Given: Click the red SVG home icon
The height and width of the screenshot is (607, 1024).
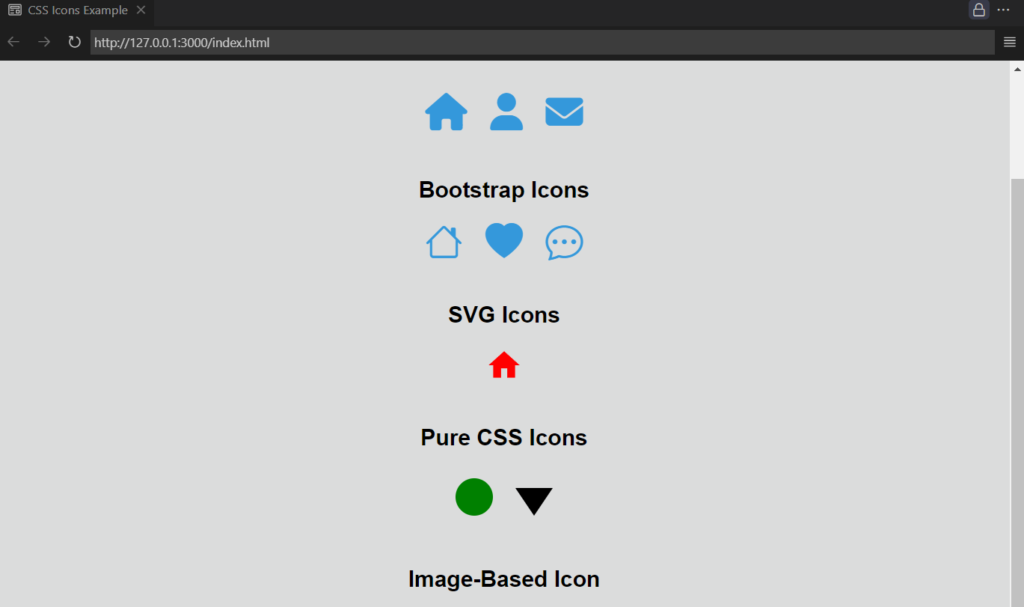Looking at the screenshot, I should click(504, 365).
